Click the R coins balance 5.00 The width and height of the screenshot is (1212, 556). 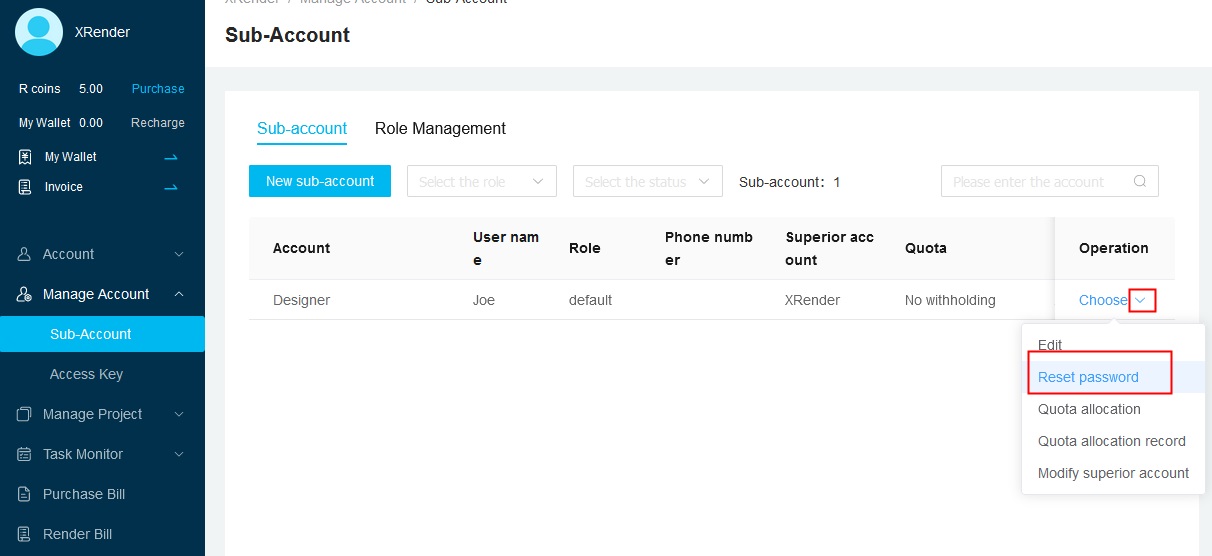click(91, 89)
